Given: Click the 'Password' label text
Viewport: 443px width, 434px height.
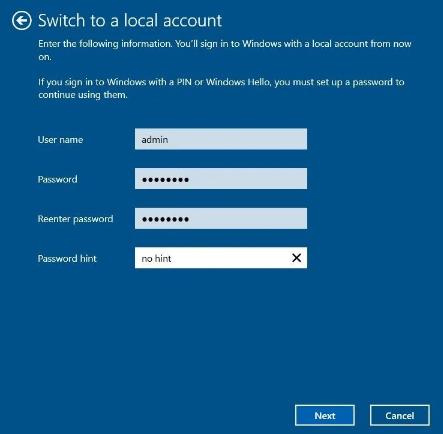Looking at the screenshot, I should tap(57, 179).
